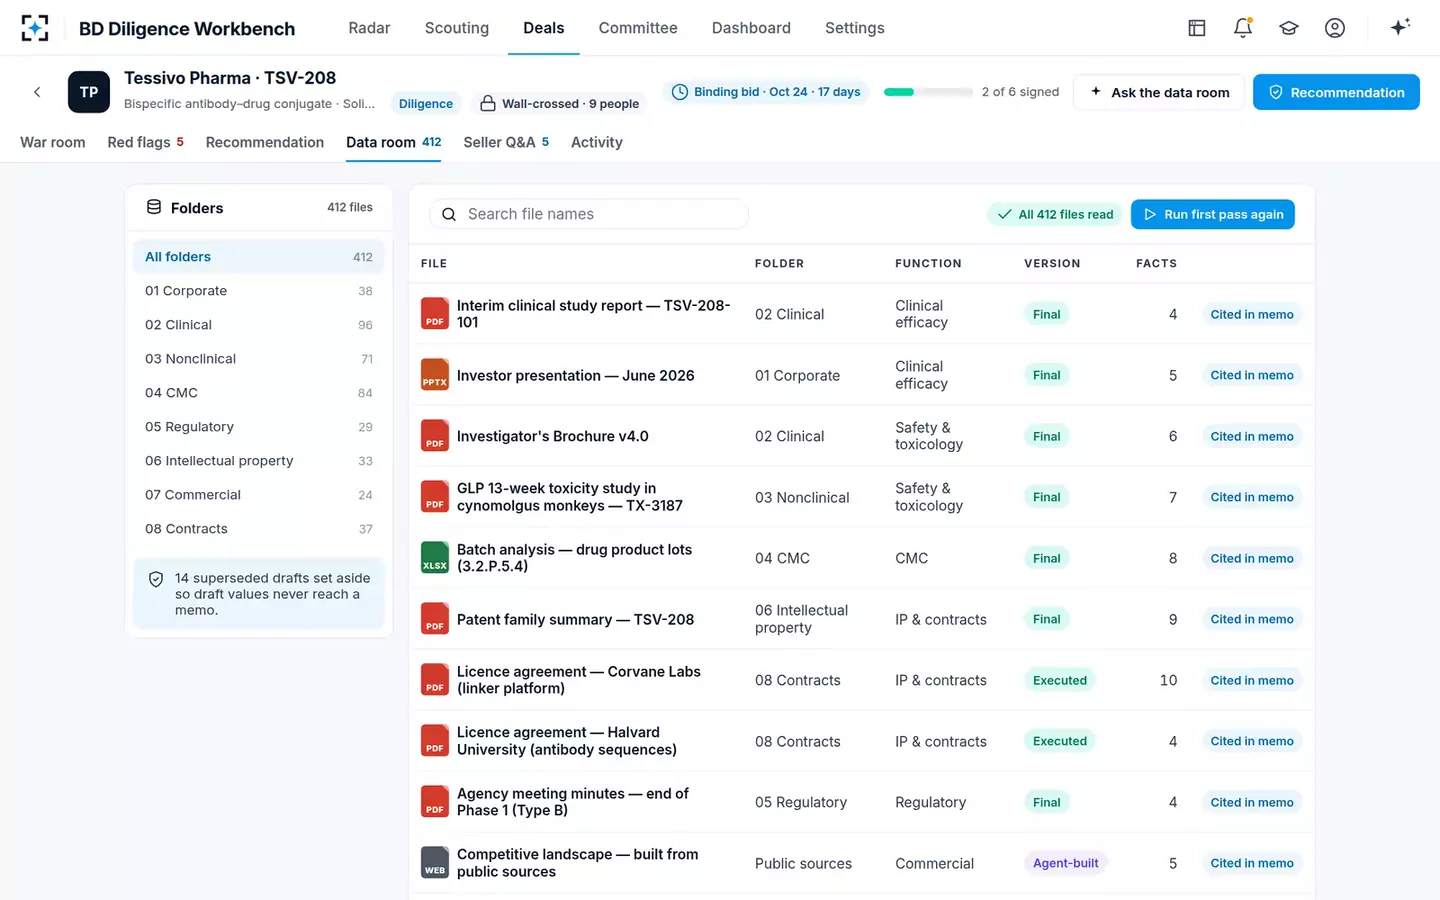
Task: Select the 06 Intellectual property folder
Action: (x=259, y=461)
